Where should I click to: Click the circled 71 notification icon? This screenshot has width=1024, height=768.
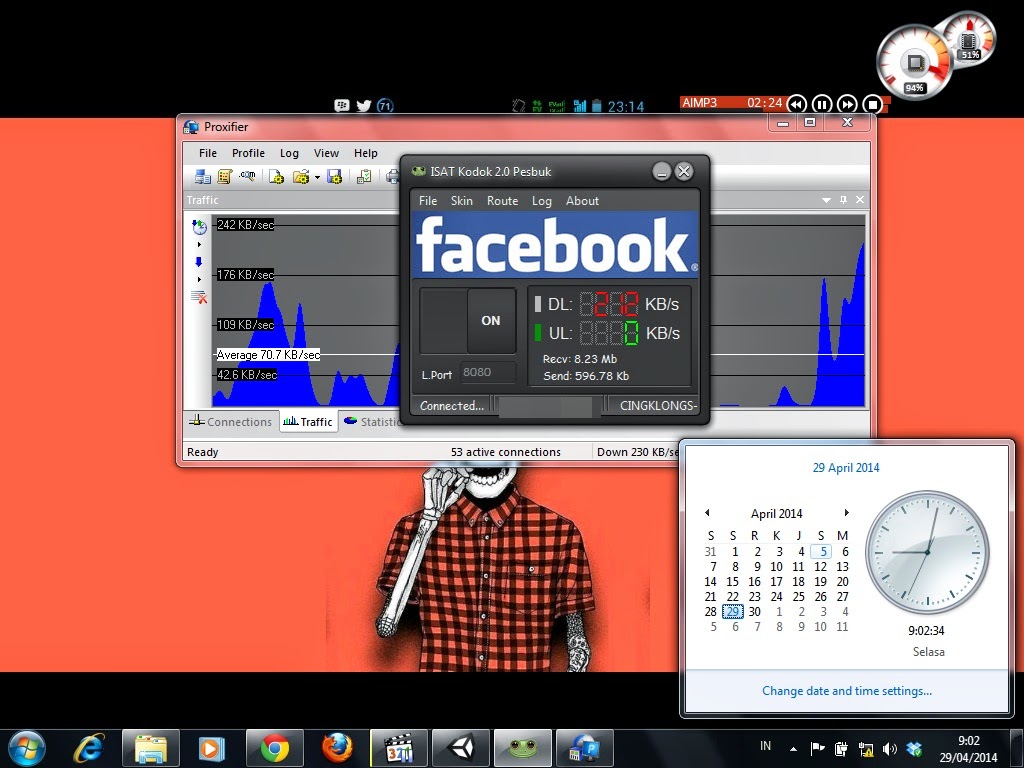(x=385, y=105)
